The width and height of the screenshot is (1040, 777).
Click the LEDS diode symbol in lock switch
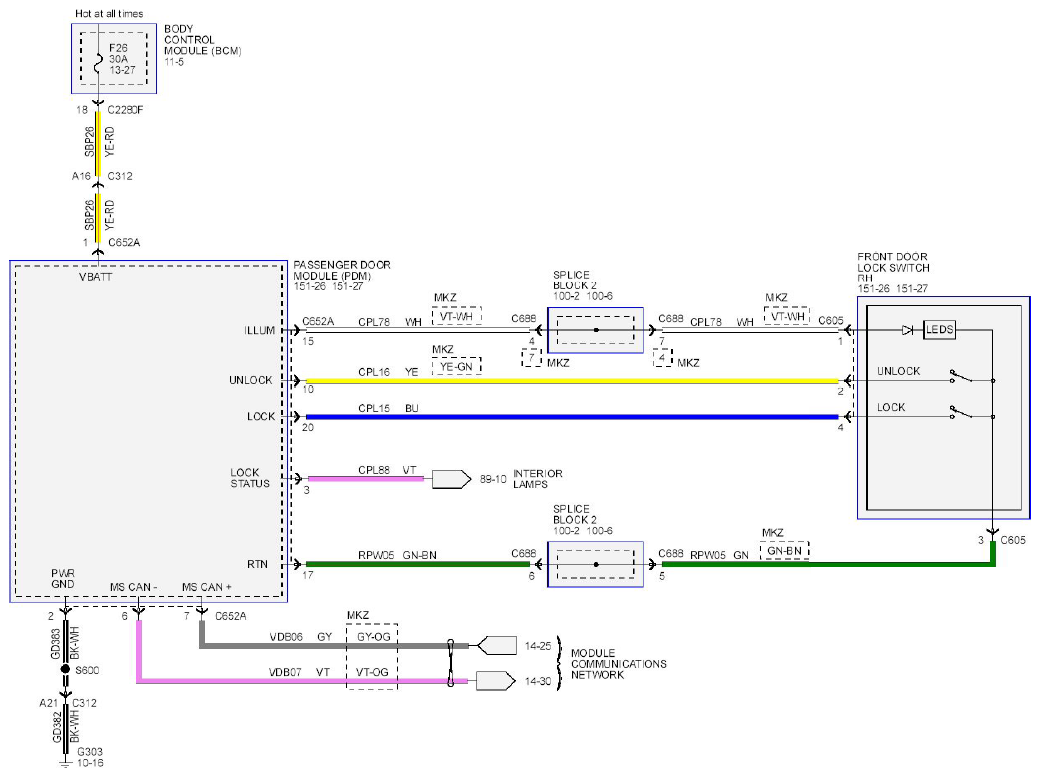(x=907, y=330)
